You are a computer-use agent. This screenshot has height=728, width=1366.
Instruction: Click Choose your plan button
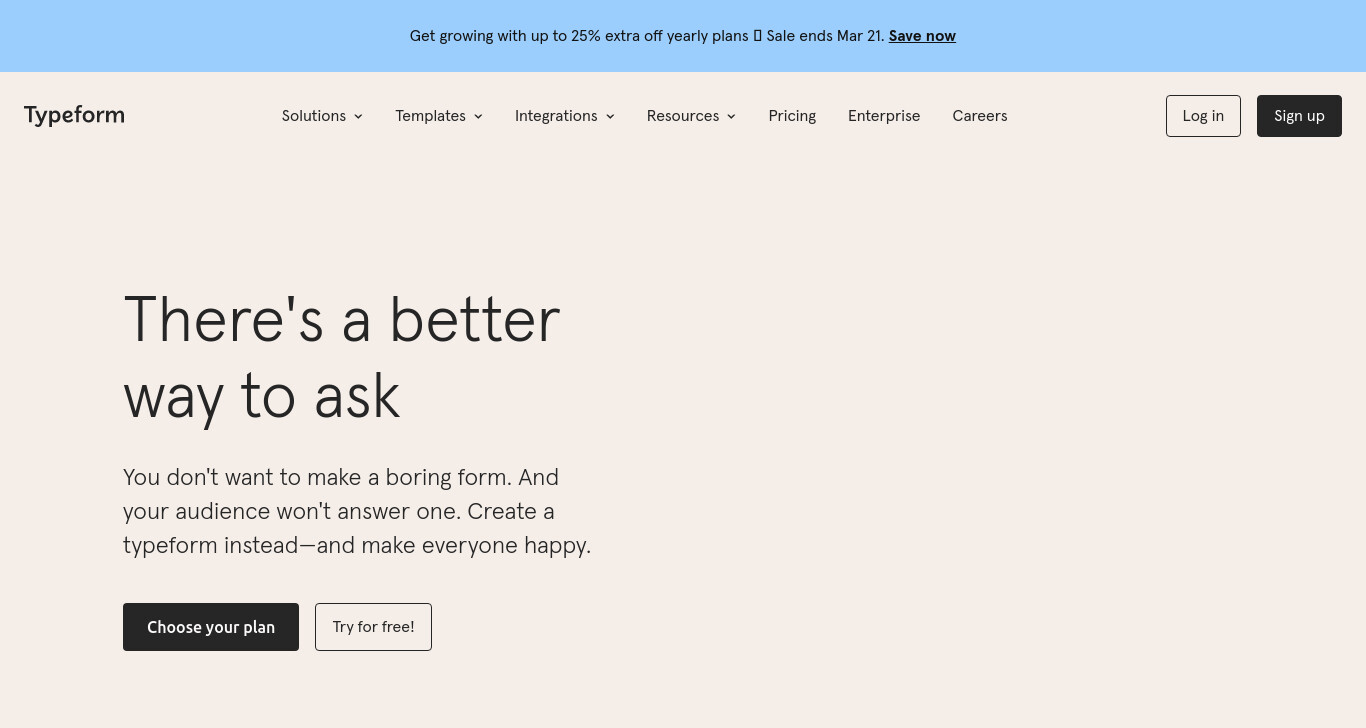[x=211, y=627]
